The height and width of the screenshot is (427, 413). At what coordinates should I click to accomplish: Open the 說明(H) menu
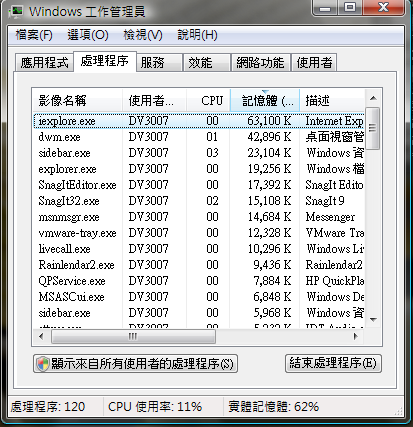(197, 35)
